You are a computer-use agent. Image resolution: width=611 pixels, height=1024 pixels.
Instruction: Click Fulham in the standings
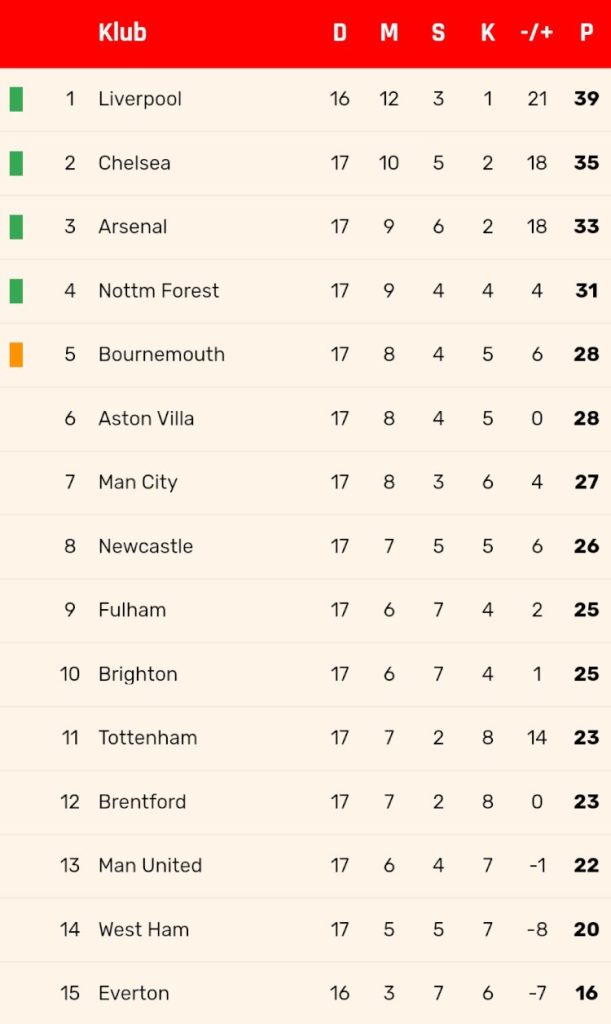(132, 610)
